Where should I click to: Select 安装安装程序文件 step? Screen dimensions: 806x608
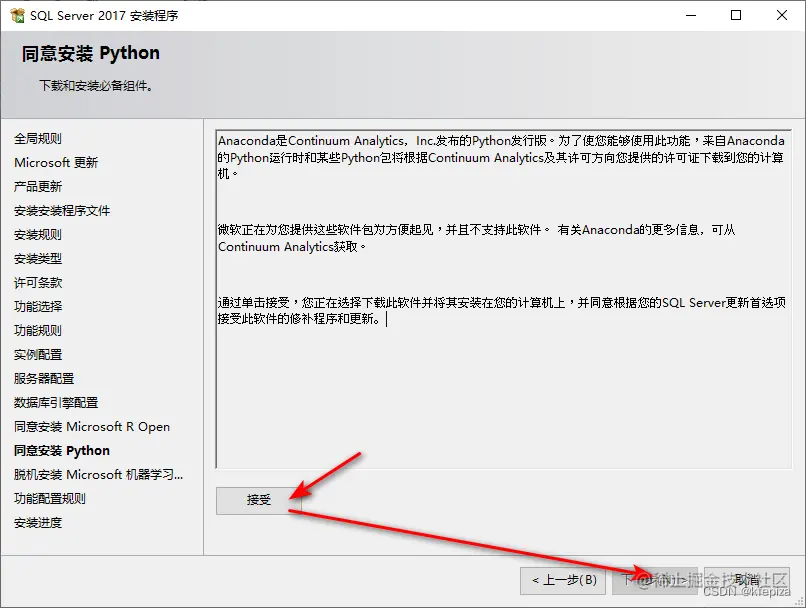point(62,211)
